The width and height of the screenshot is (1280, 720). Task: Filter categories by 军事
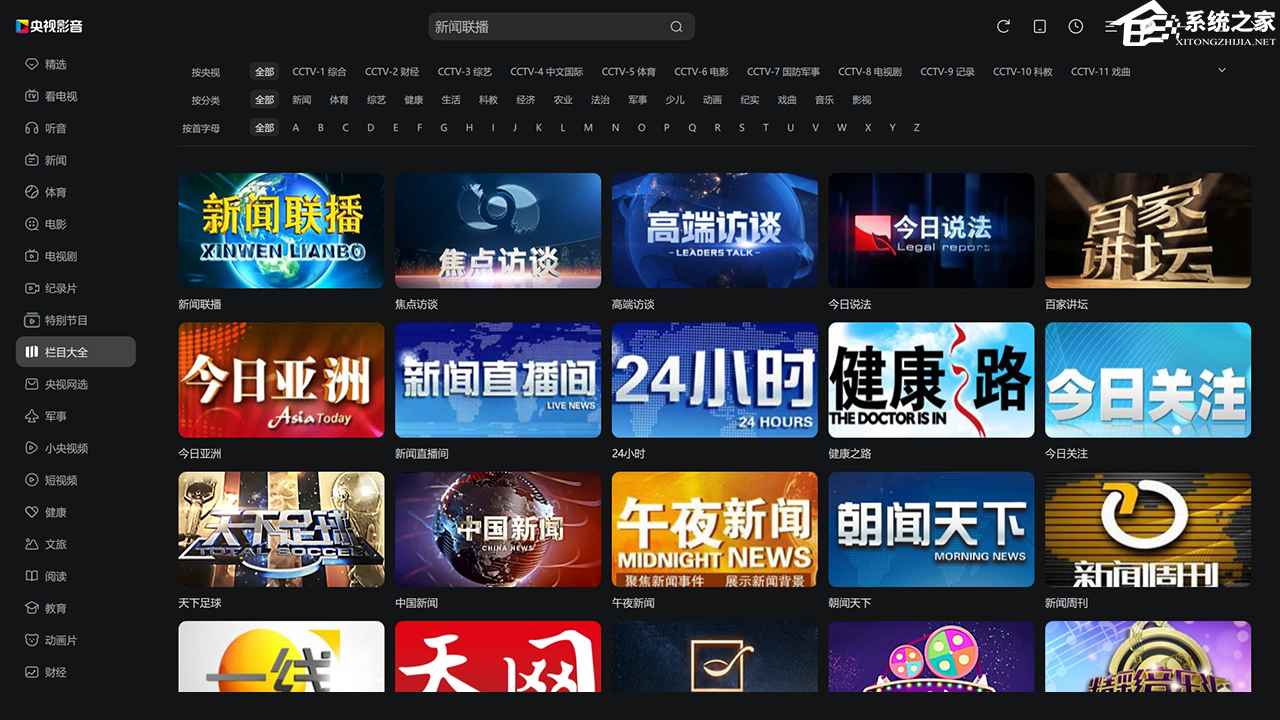tap(637, 100)
